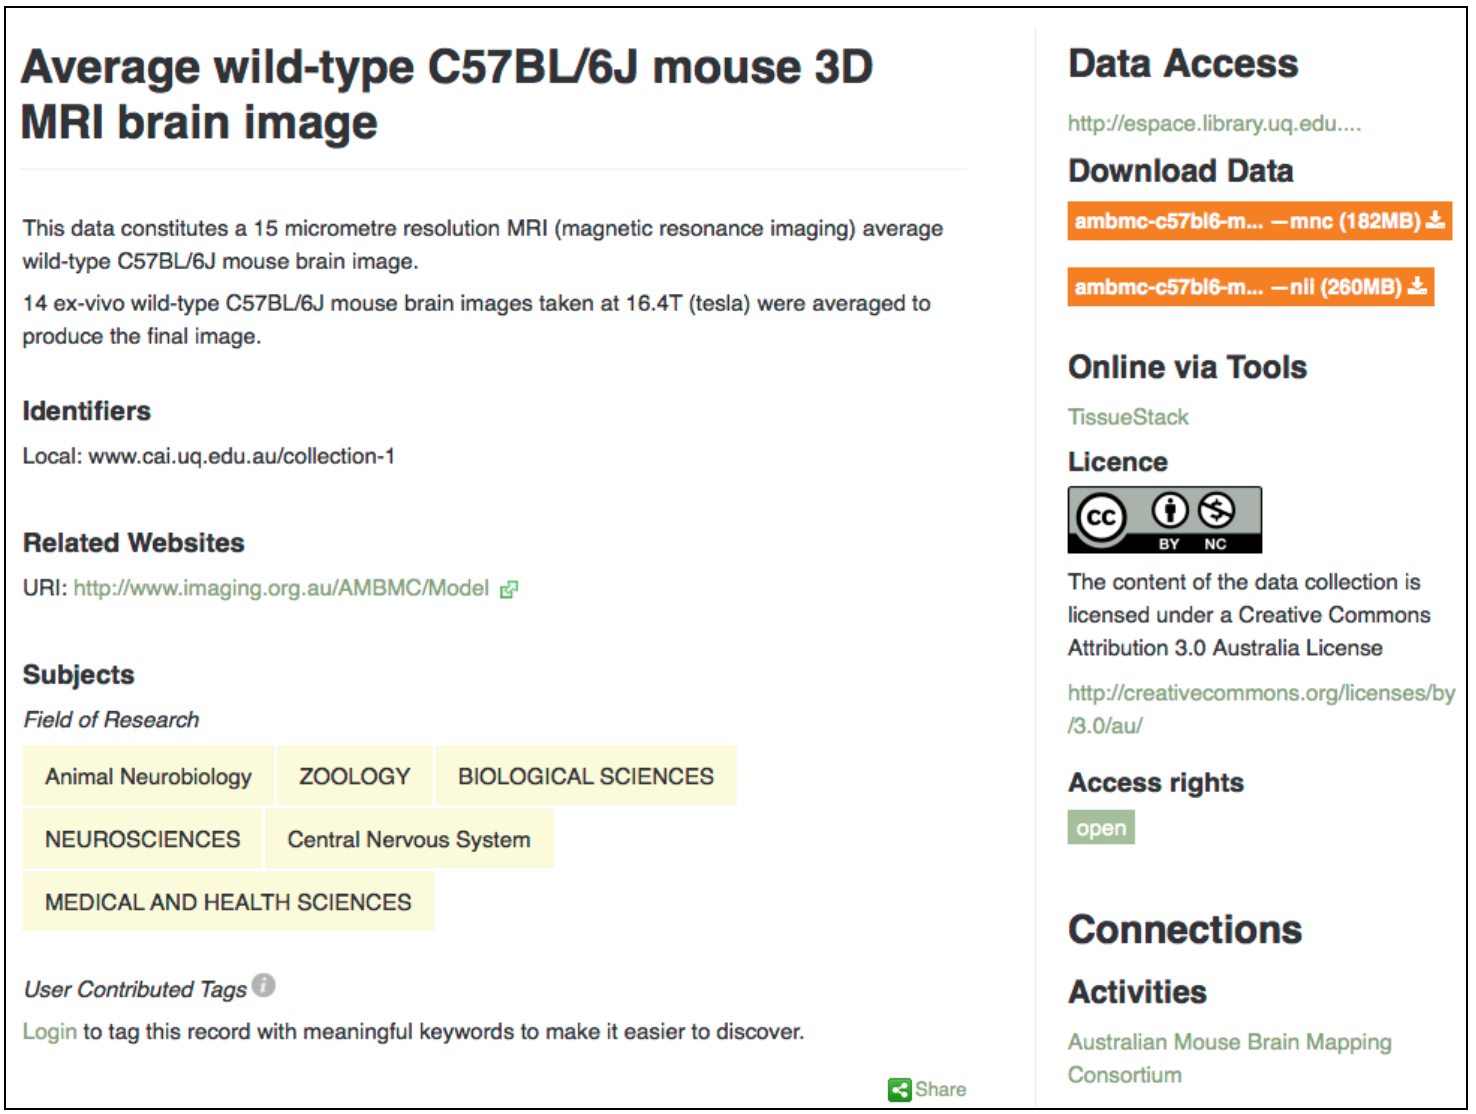Click the green Share icon
Viewport: 1476px width, 1114px height.
[899, 1090]
